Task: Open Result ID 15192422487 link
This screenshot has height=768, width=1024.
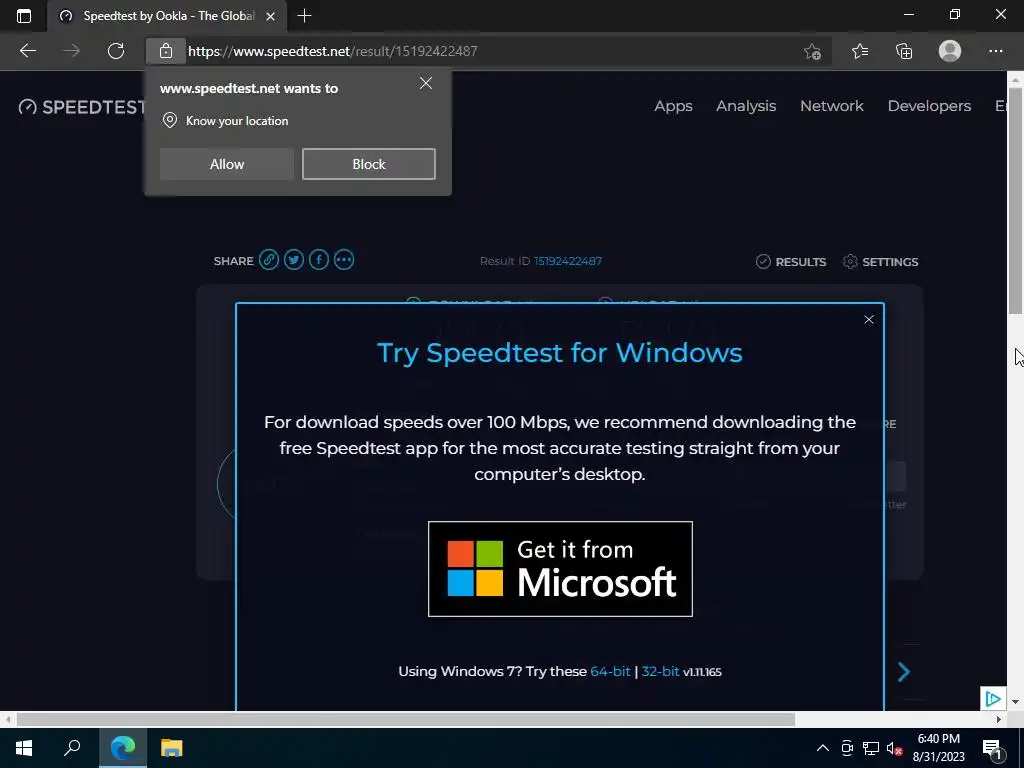Action: [568, 261]
